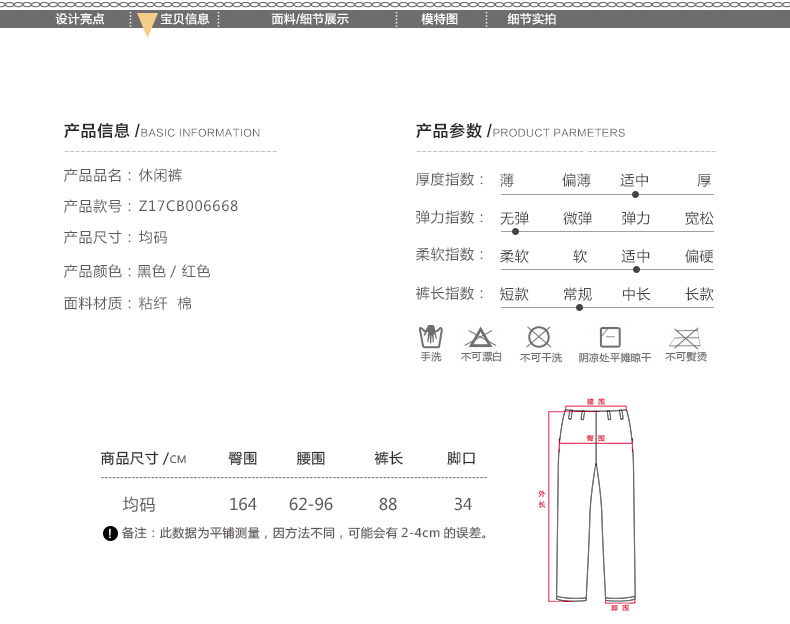Click the color value 黑色 / 红色
This screenshot has width=790, height=624.
174,271
